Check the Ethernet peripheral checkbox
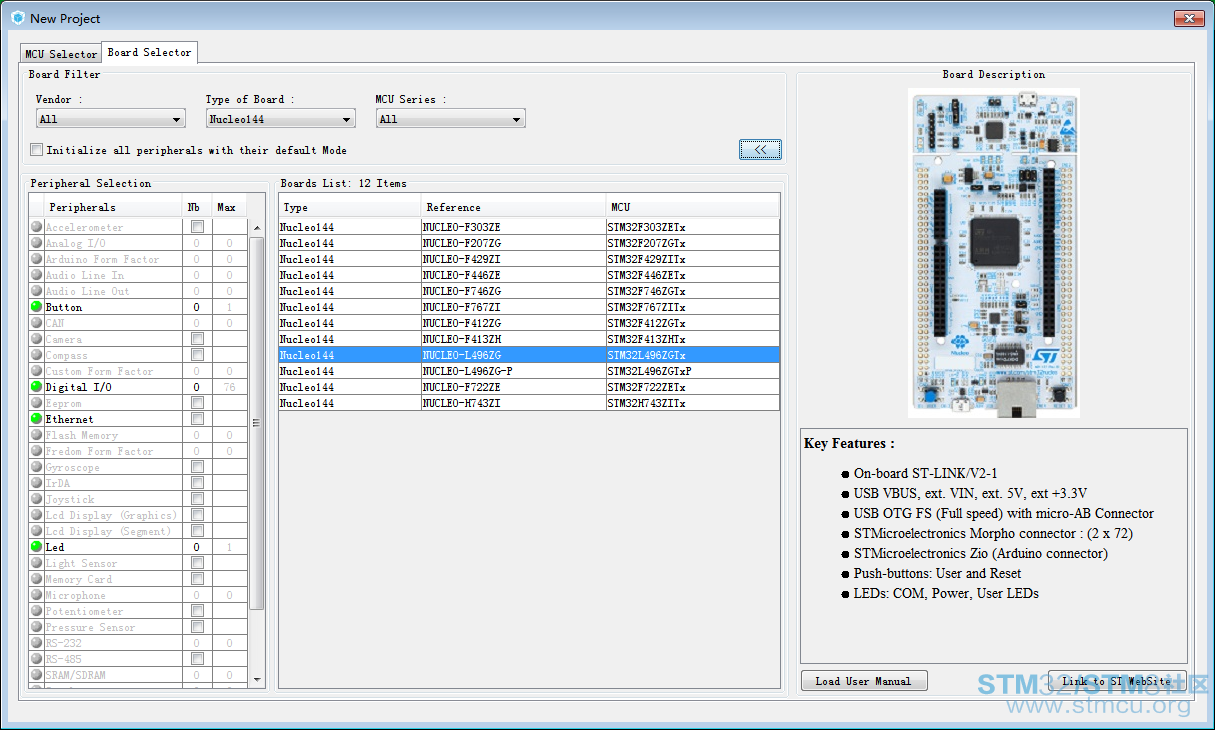 (197, 419)
